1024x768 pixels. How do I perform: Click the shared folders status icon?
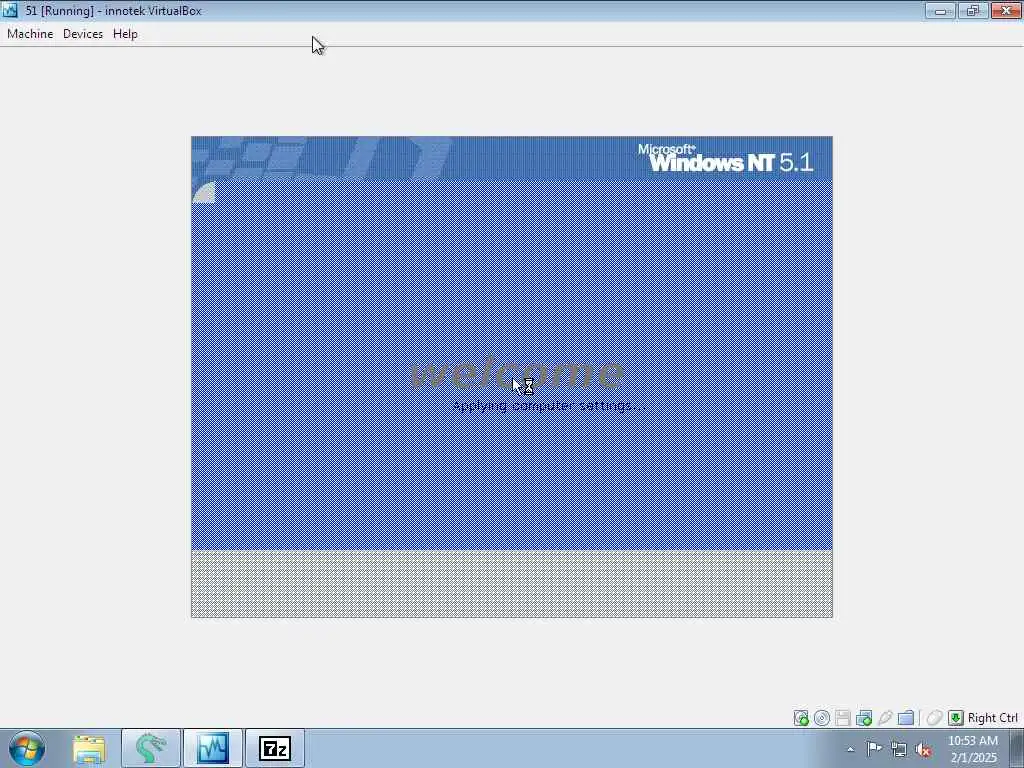(x=906, y=718)
